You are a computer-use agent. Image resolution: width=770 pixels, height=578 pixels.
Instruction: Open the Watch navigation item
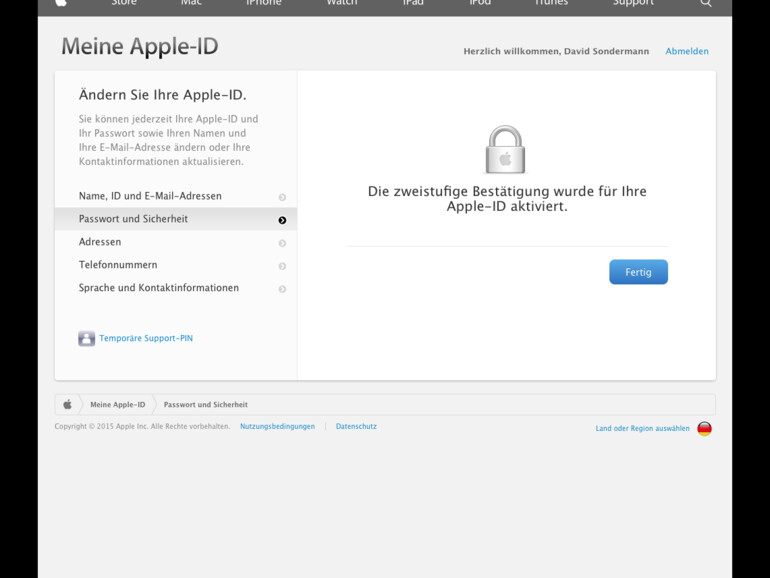click(x=342, y=3)
